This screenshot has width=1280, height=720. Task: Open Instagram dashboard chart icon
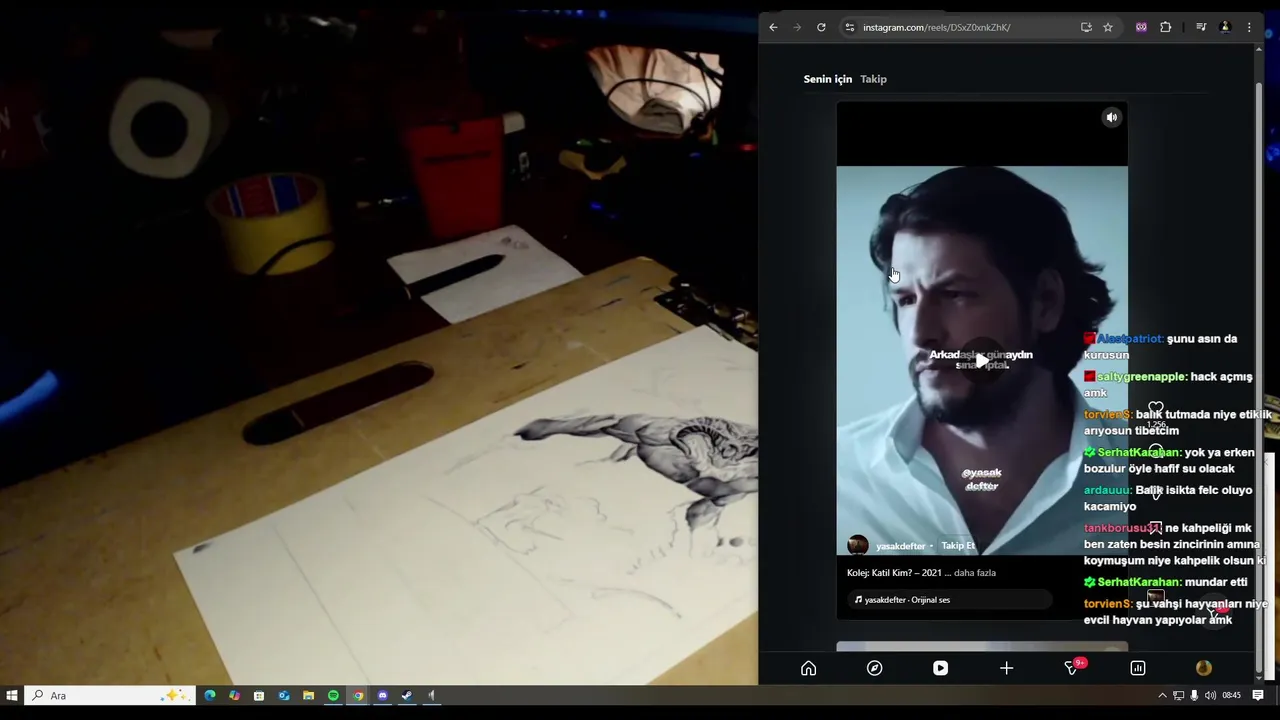pos(1138,668)
